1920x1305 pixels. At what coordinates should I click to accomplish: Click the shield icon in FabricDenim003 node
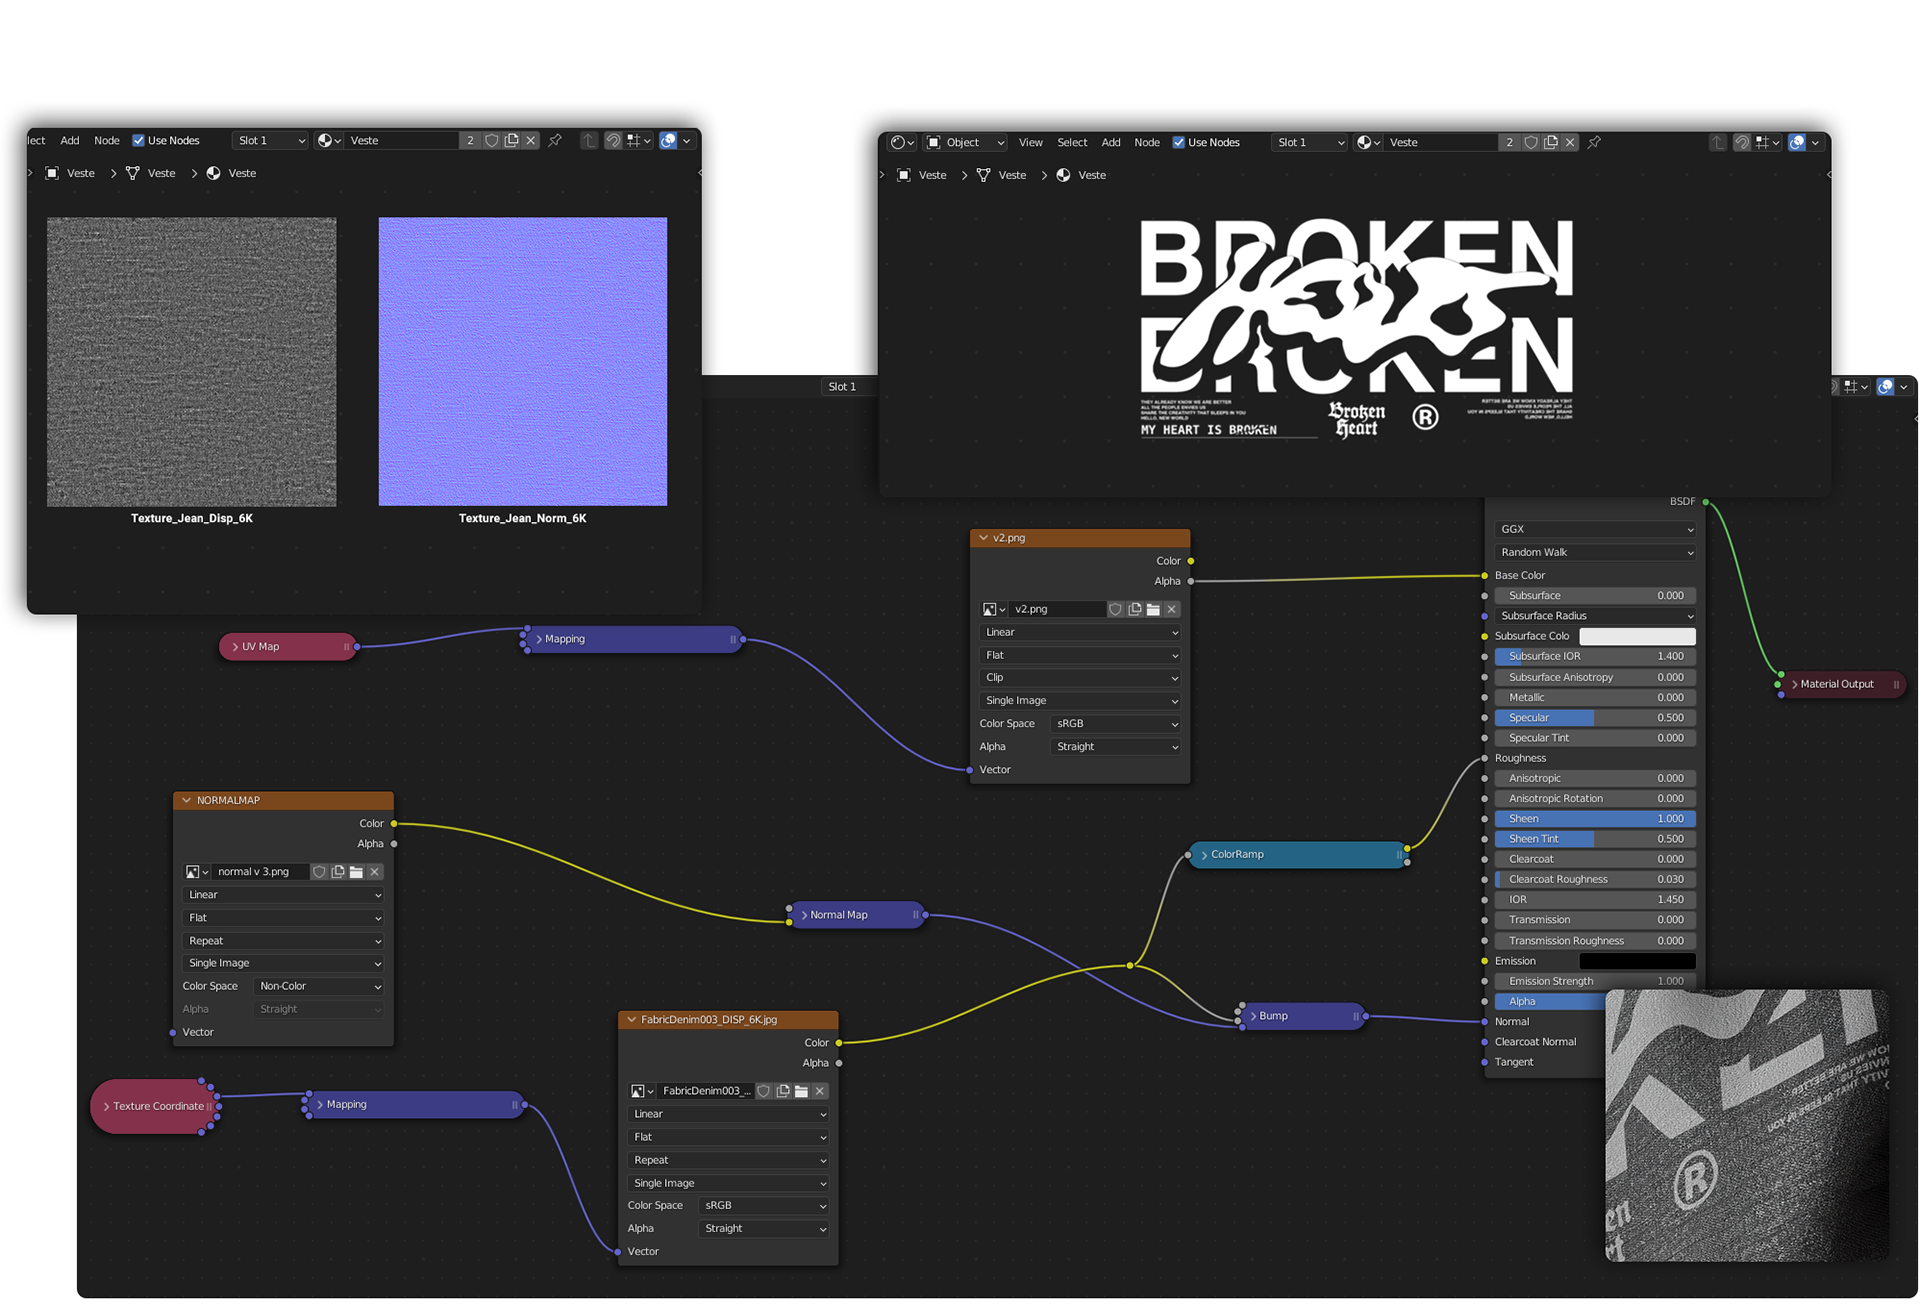pos(764,1091)
